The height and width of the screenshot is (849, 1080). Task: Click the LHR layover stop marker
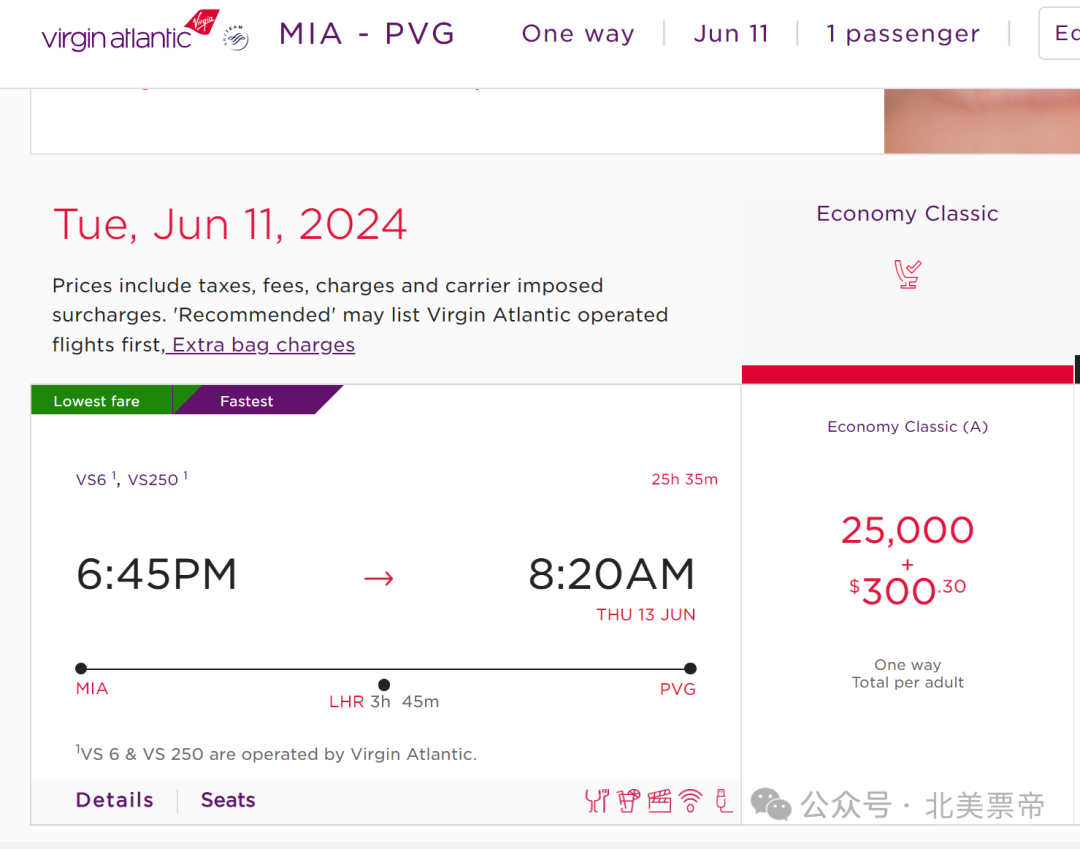pos(384,684)
